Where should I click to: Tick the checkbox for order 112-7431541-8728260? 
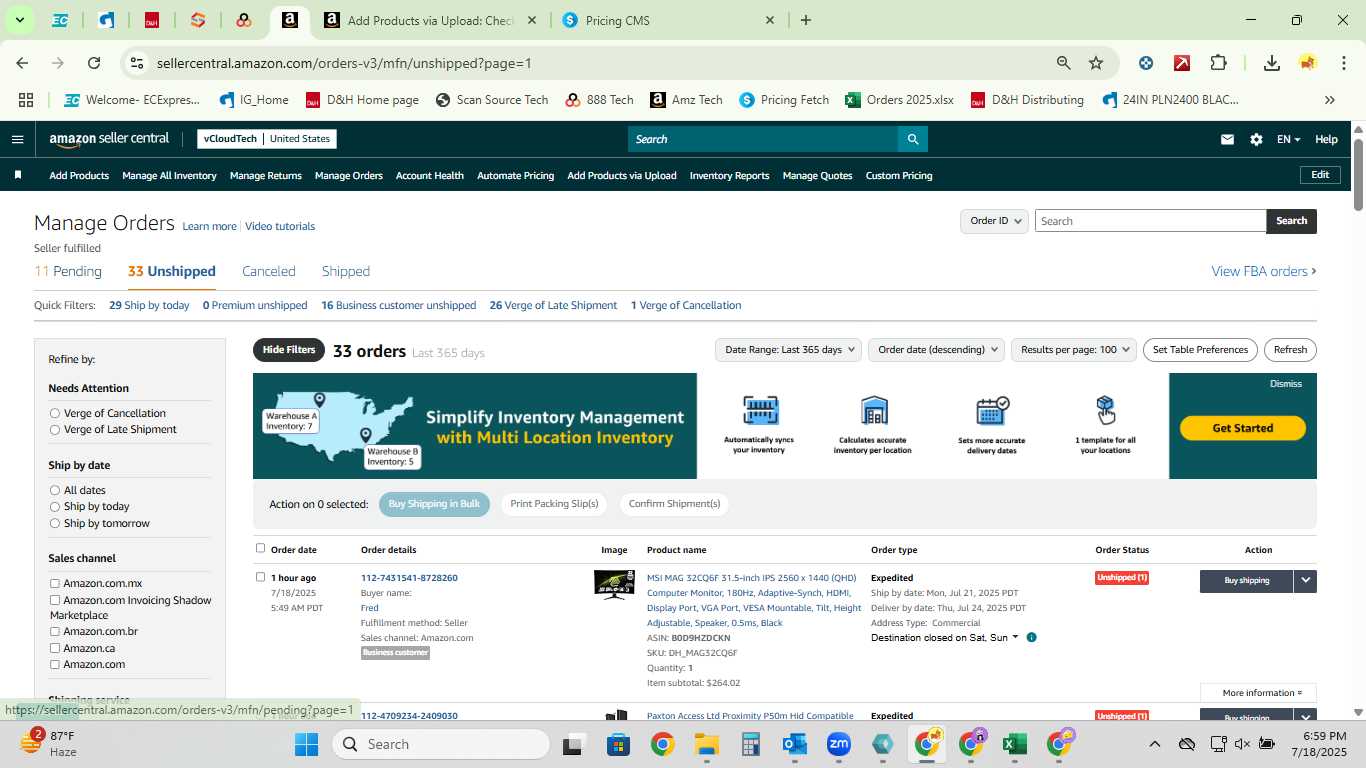(x=261, y=577)
